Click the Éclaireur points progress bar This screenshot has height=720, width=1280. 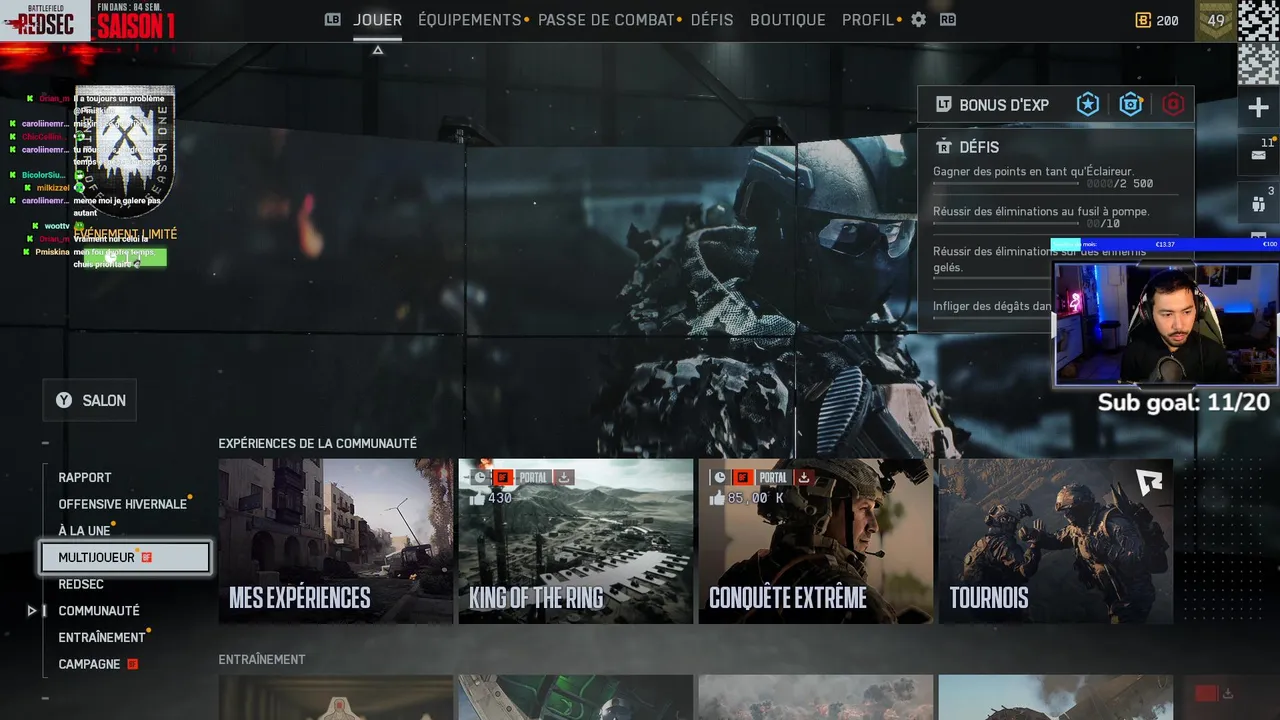(x=1006, y=184)
